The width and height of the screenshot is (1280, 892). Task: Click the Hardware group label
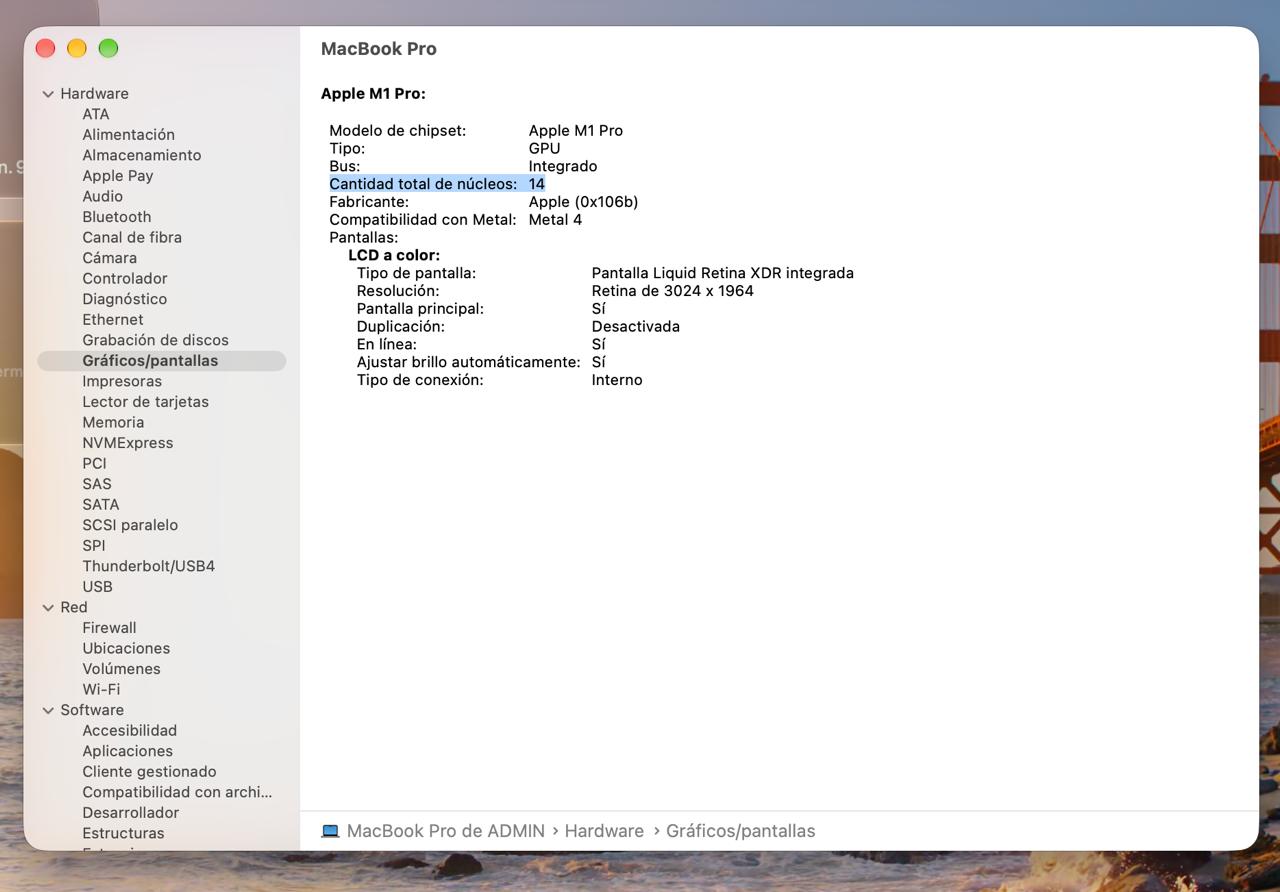[94, 94]
